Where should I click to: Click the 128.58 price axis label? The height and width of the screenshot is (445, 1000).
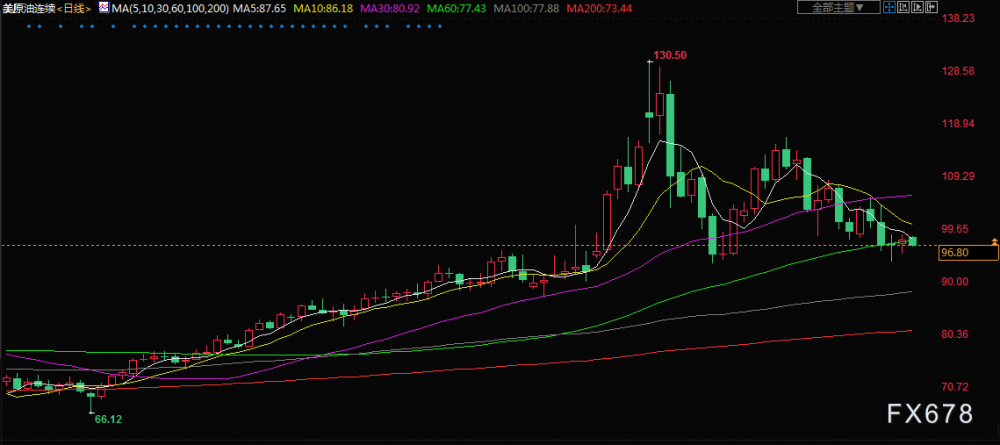[x=959, y=71]
